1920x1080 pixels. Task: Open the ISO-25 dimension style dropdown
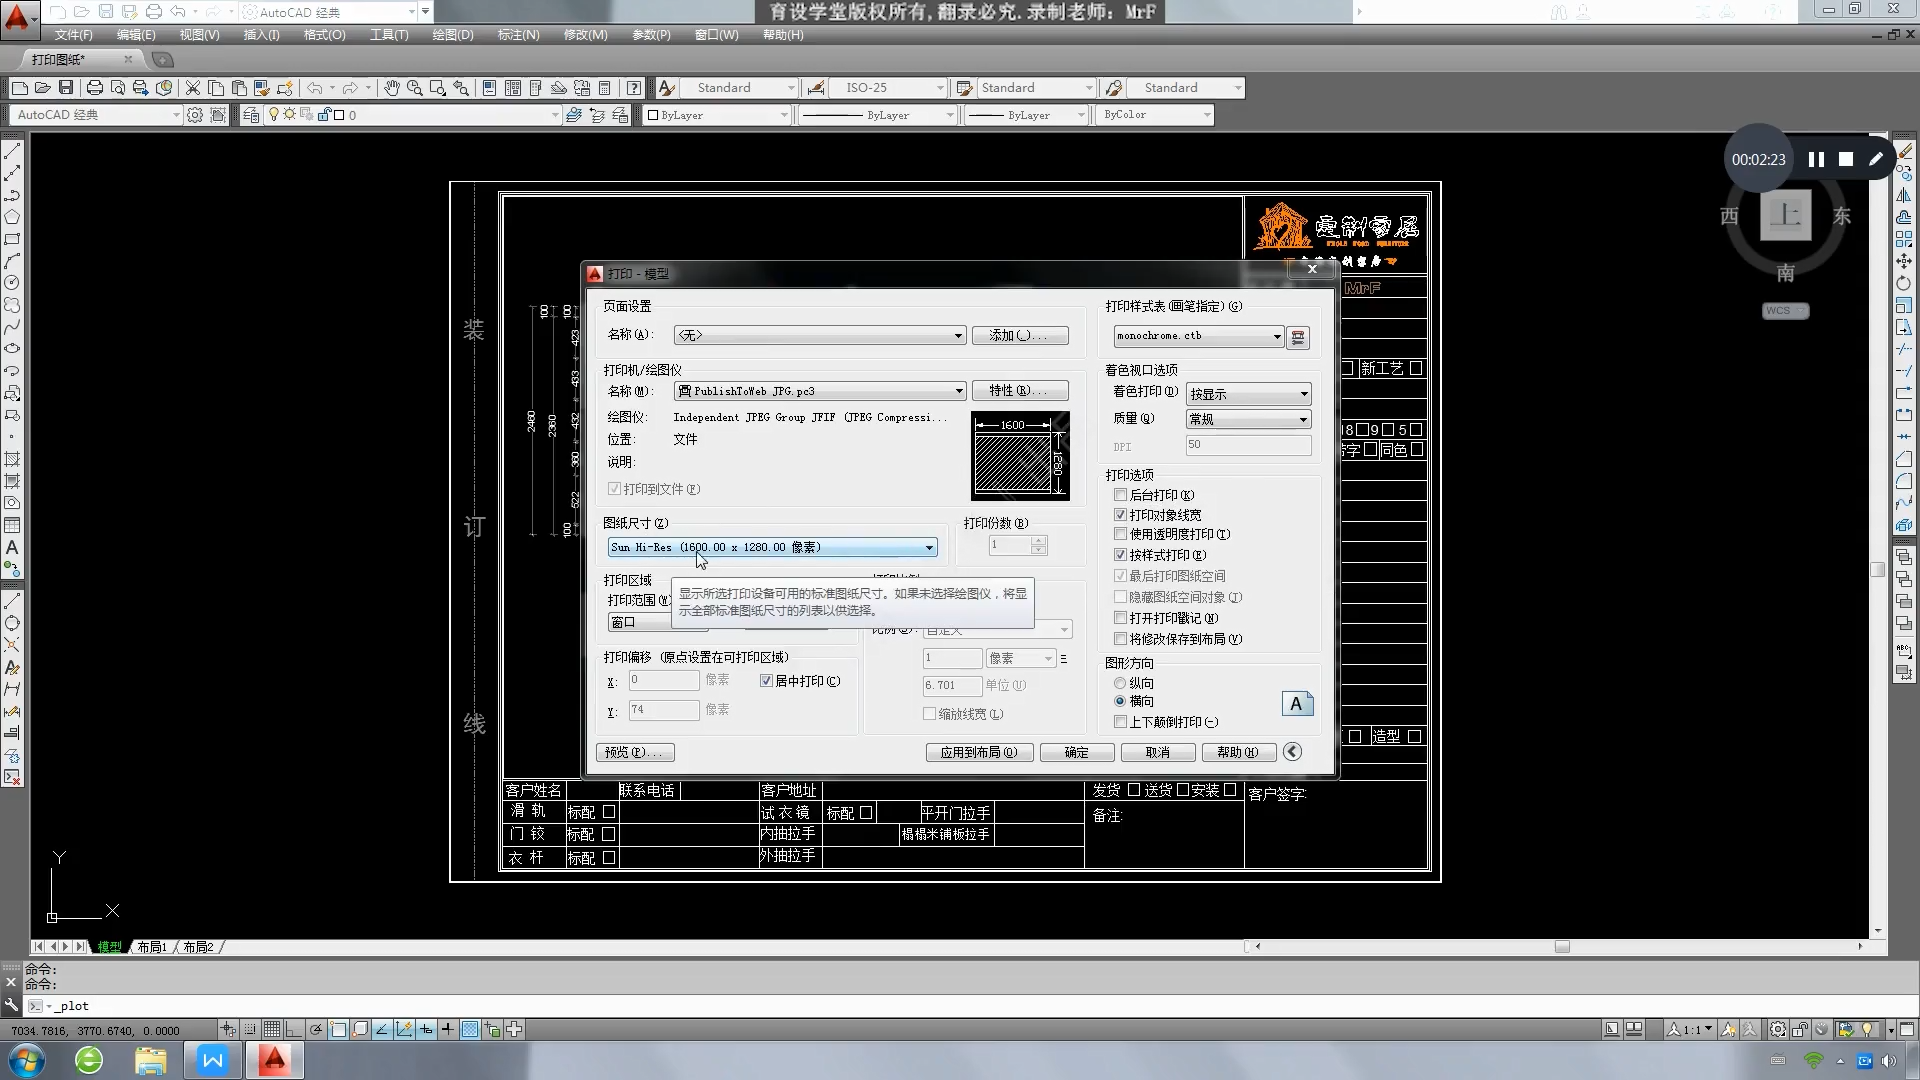click(x=888, y=88)
